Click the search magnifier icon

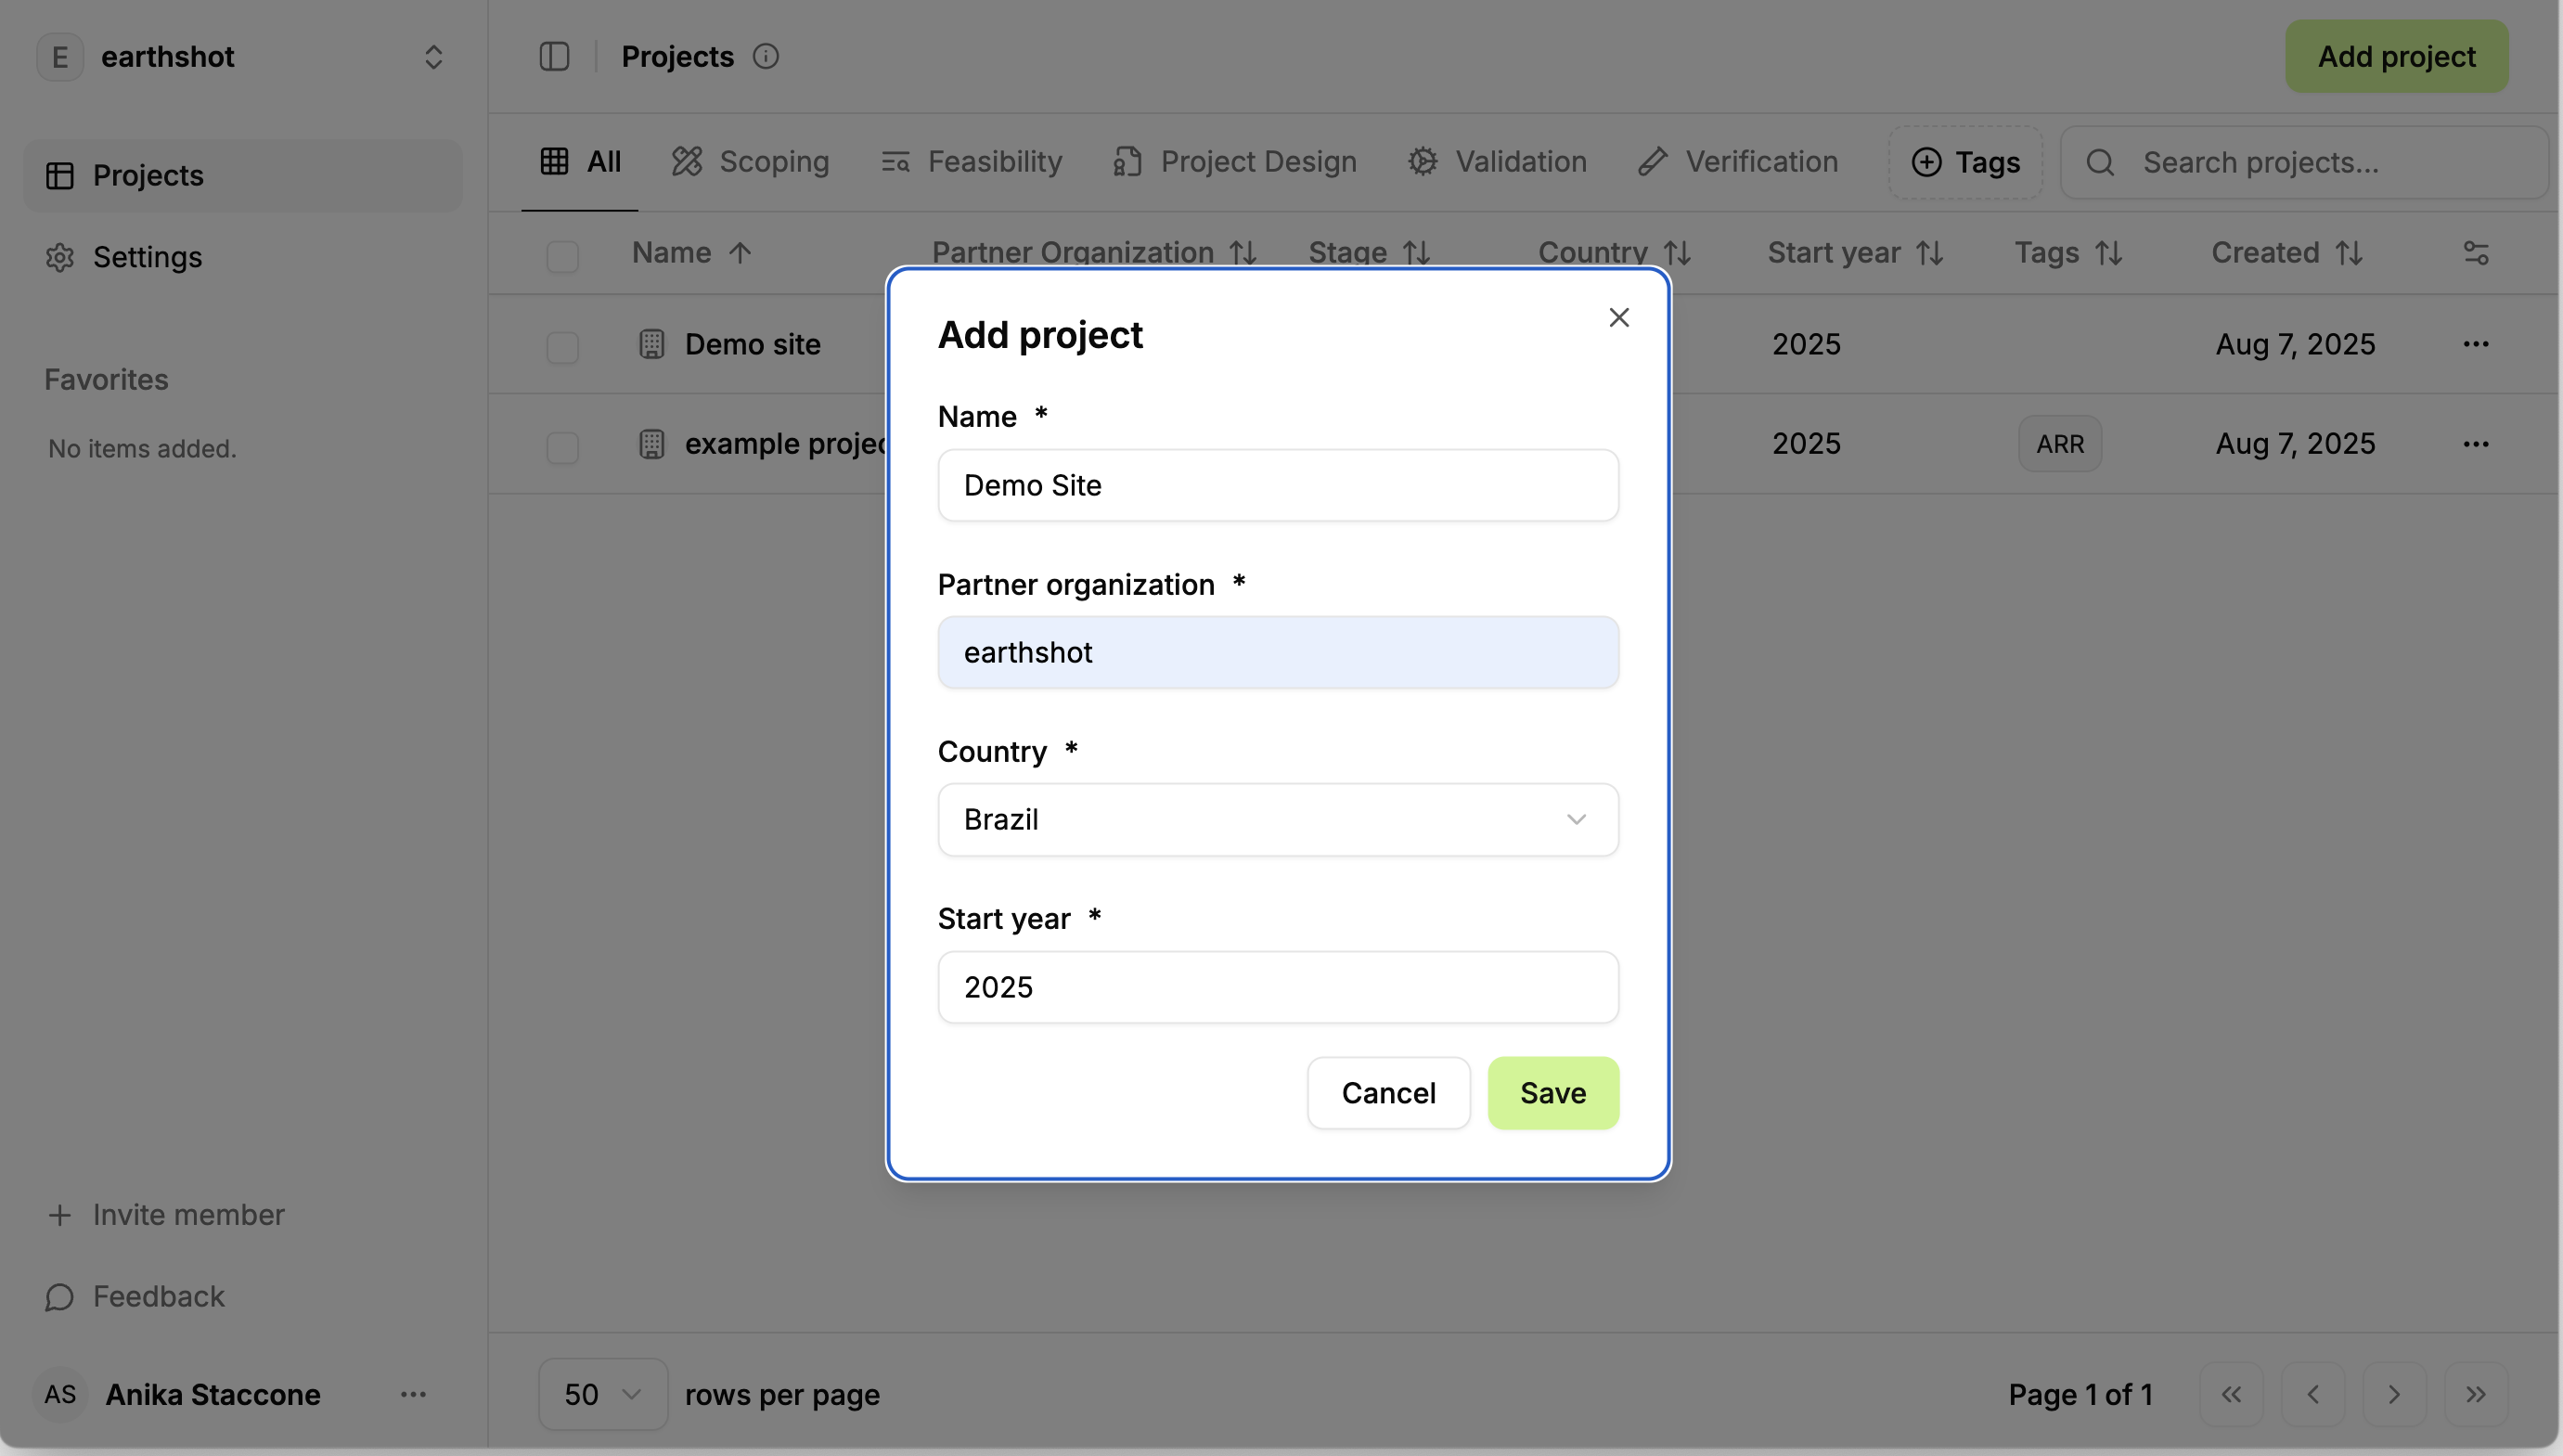click(x=2100, y=162)
